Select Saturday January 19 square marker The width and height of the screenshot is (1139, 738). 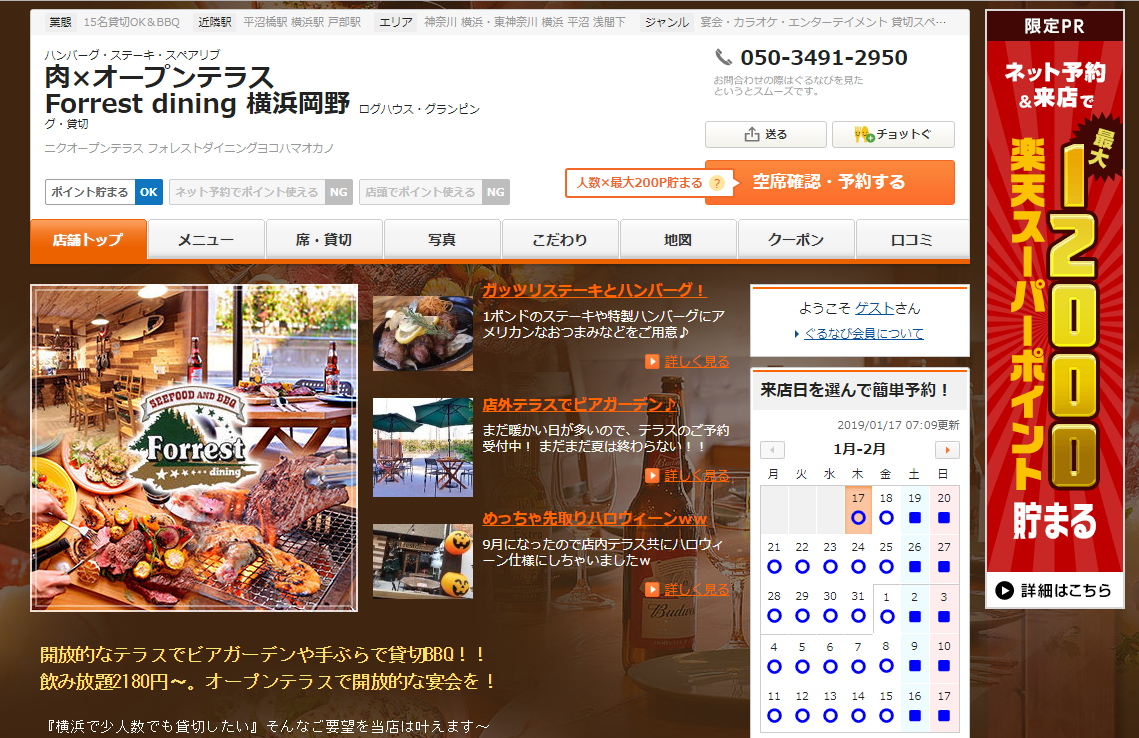tap(914, 518)
